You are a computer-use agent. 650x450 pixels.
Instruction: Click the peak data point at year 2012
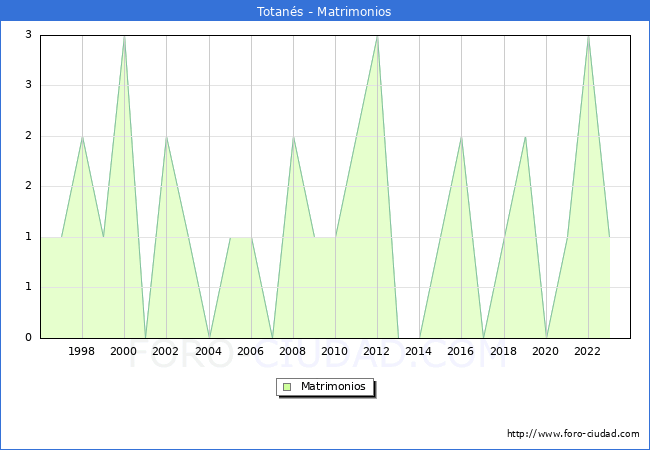(377, 37)
